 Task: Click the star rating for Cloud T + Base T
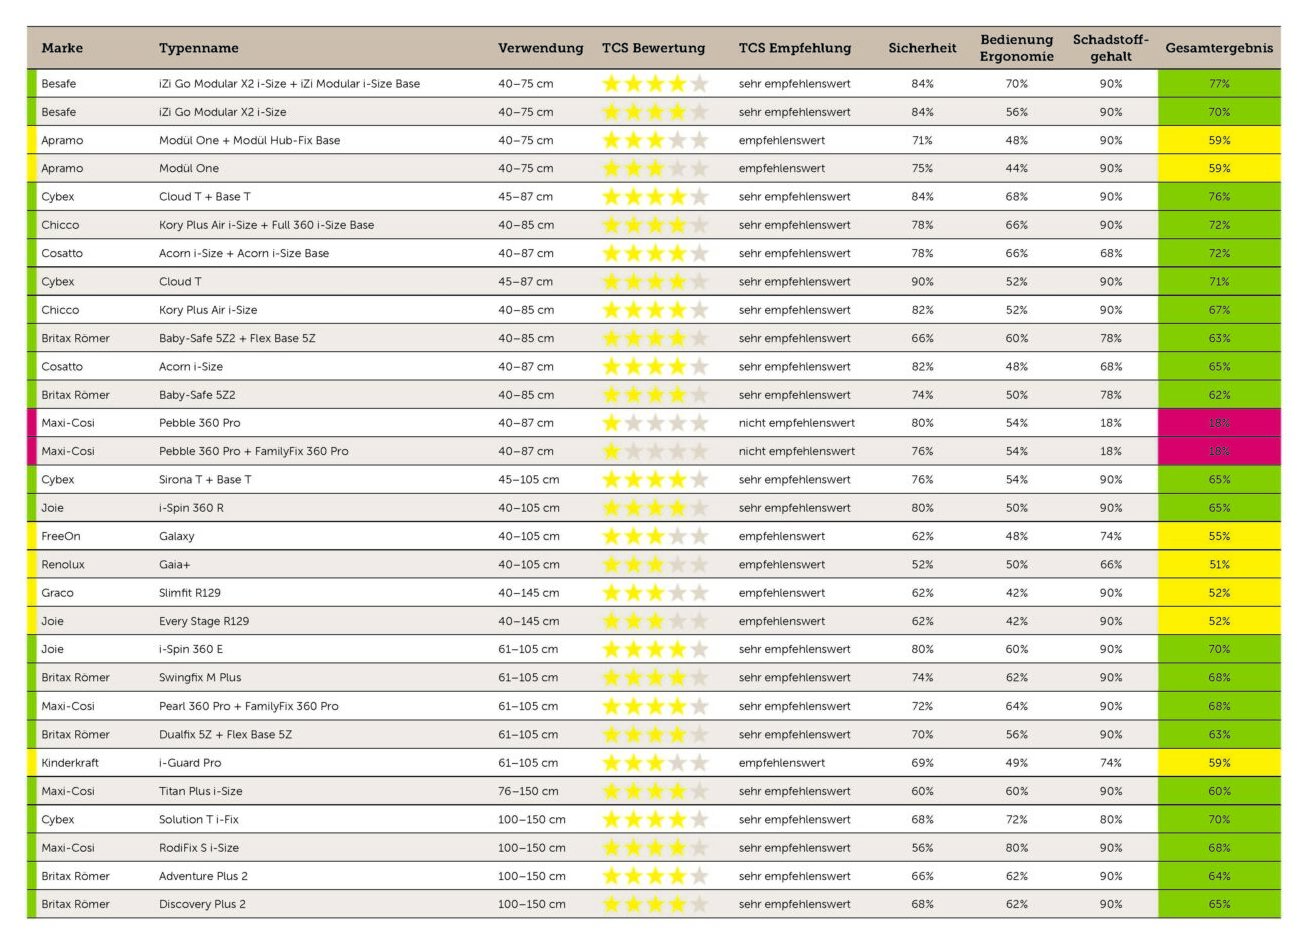pyautogui.click(x=655, y=197)
